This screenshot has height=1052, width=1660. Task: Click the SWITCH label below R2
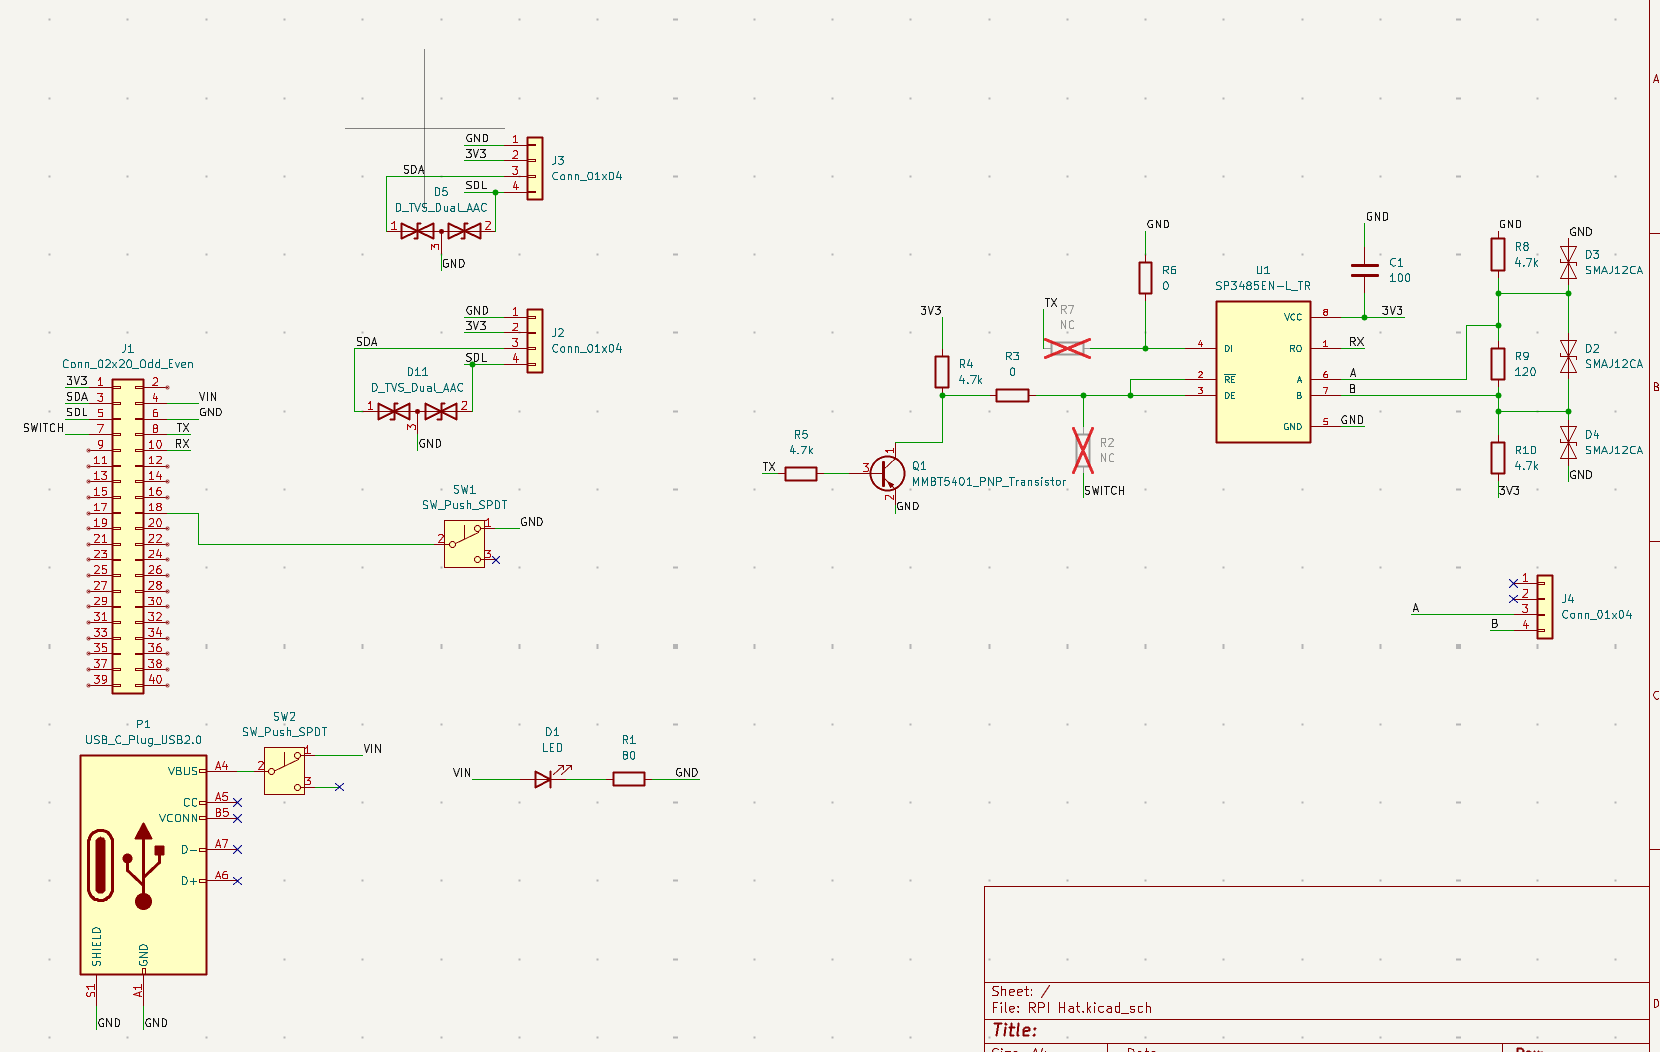click(1105, 491)
